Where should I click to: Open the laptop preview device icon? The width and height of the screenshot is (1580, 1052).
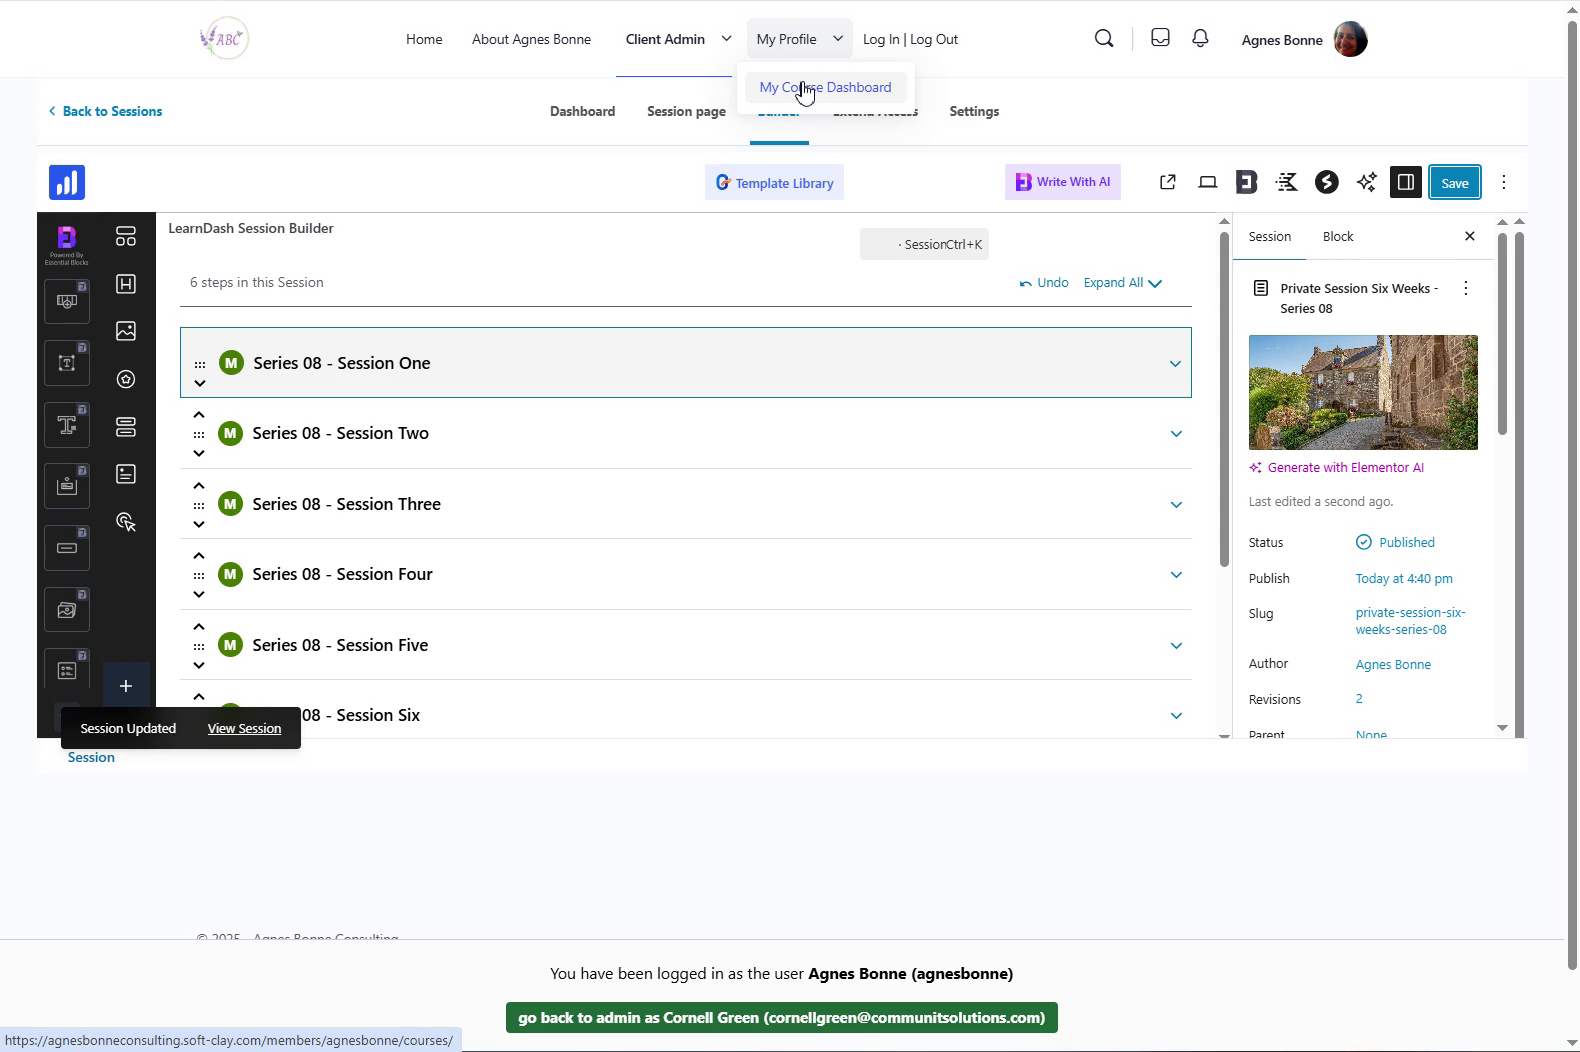pyautogui.click(x=1207, y=182)
